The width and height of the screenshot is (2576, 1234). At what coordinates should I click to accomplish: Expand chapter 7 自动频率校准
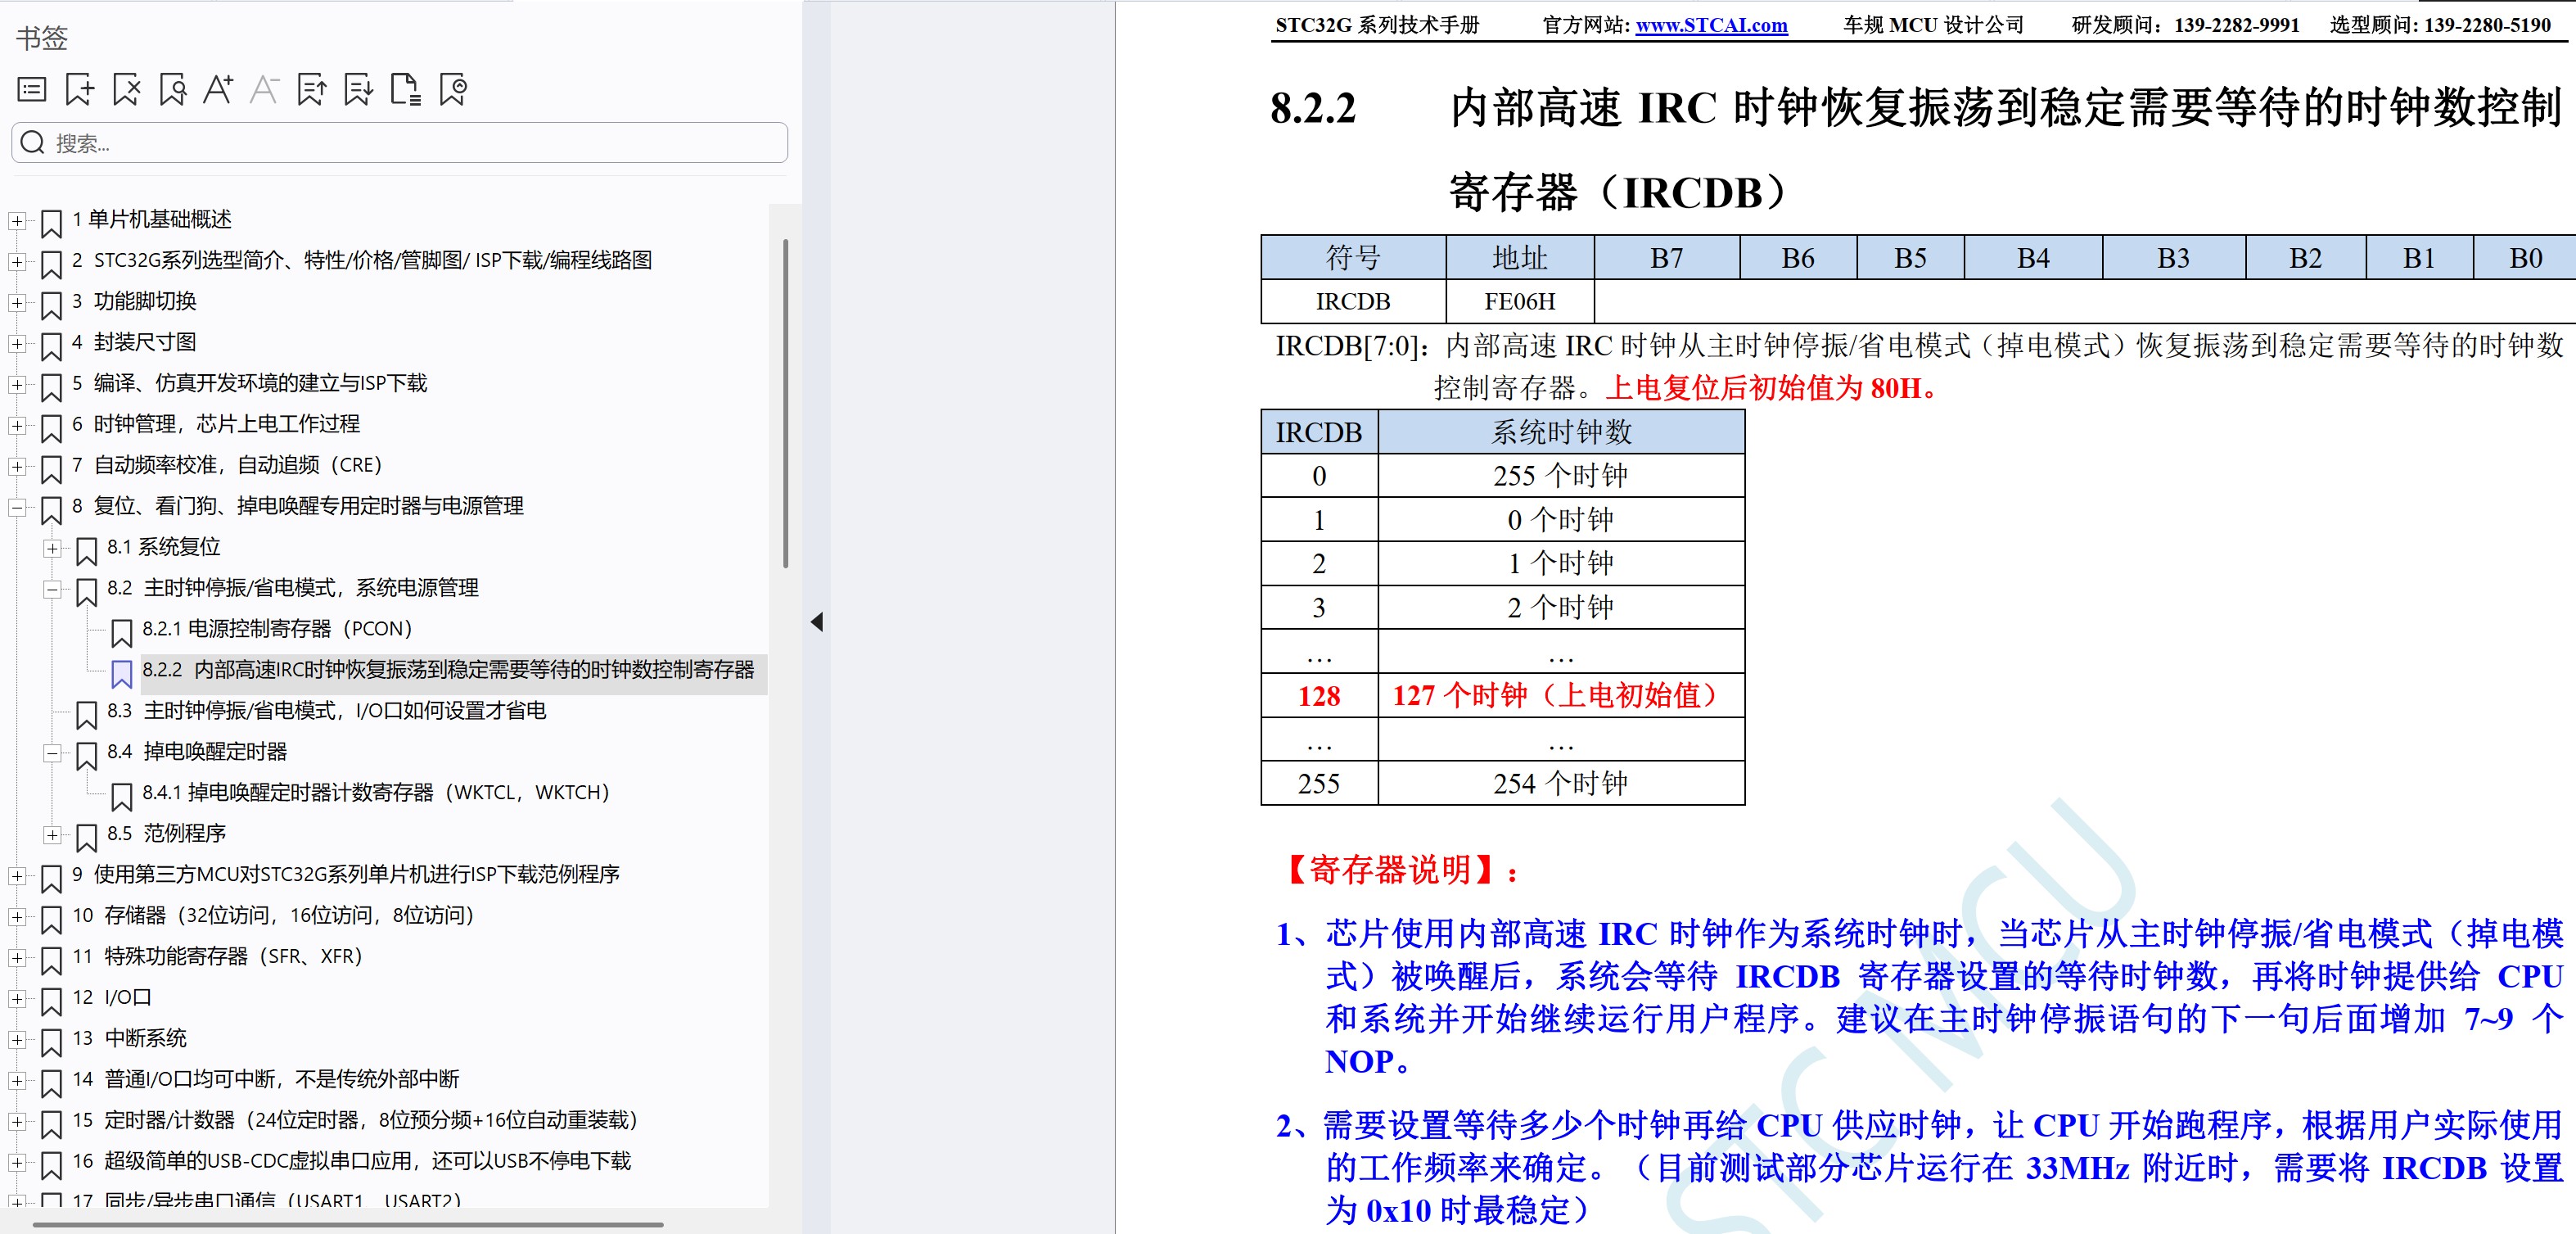(17, 466)
